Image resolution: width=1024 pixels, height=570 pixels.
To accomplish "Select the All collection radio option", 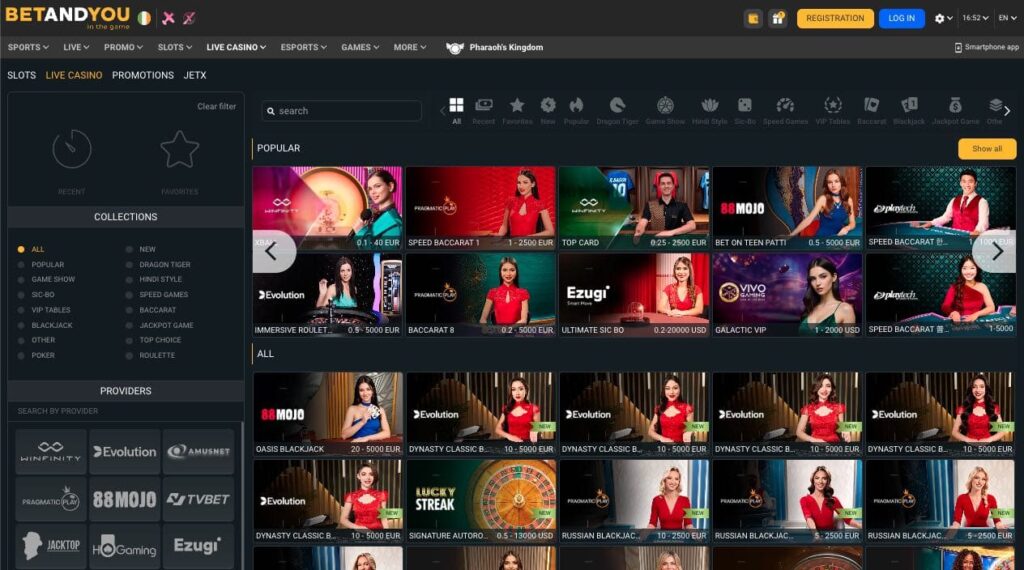I will click(21, 249).
